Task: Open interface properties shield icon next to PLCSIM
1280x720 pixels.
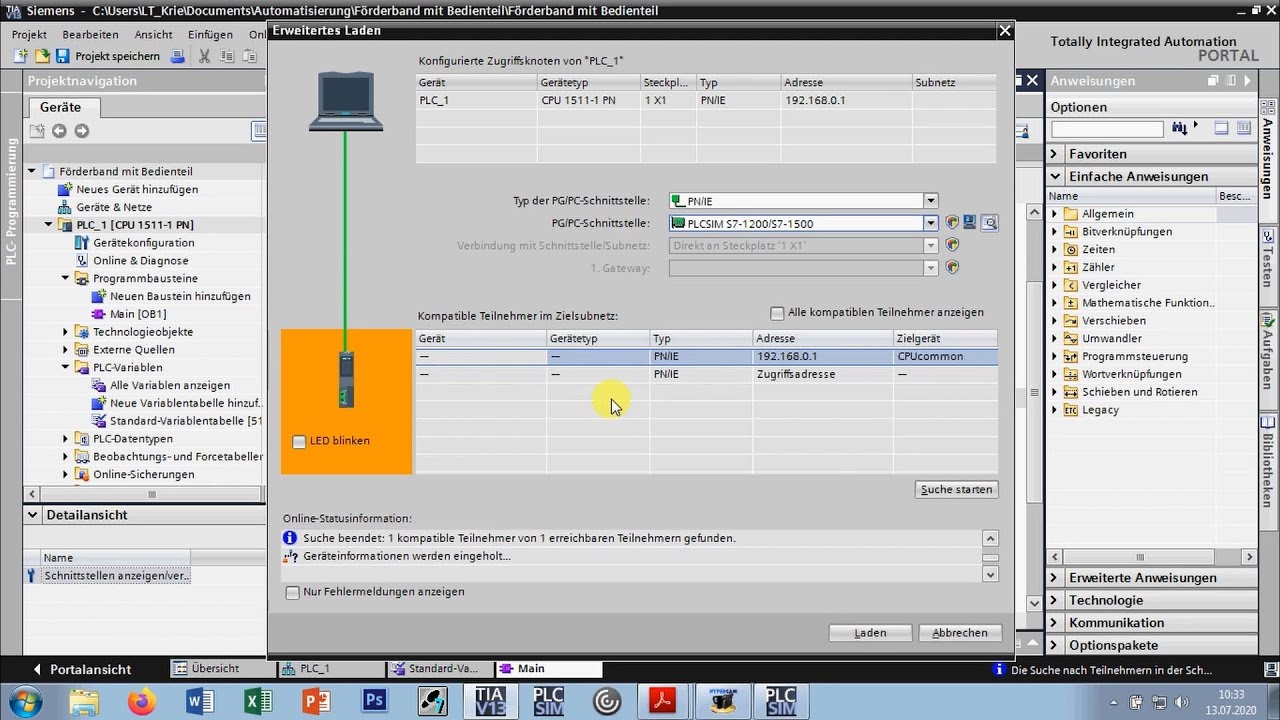Action: (x=952, y=223)
